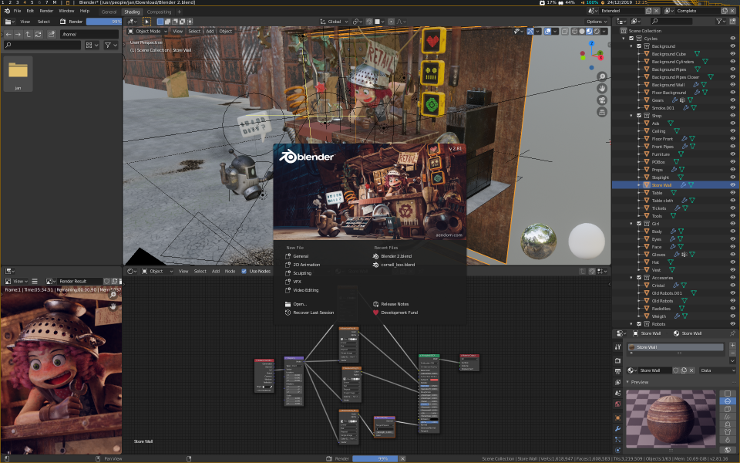Screen dimensions: 740x463
Task: Switch to the Compositing workspace tab
Action: click(x=159, y=12)
